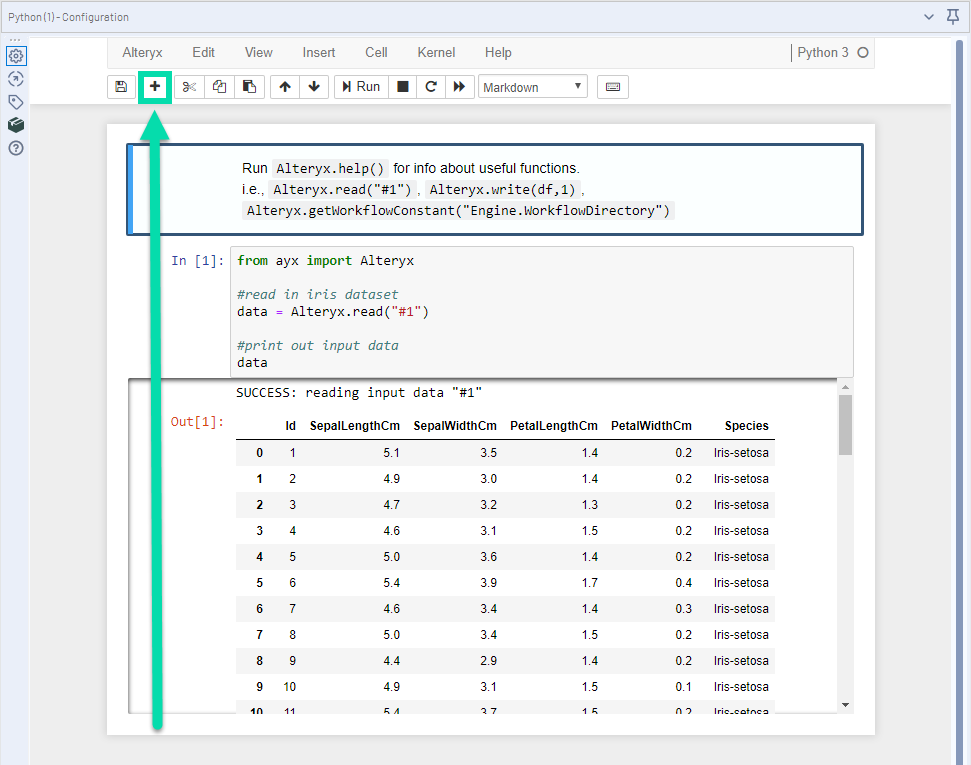Screen dimensions: 971x765
Task: Click the SepalWidthCm column header
Action: [455, 426]
